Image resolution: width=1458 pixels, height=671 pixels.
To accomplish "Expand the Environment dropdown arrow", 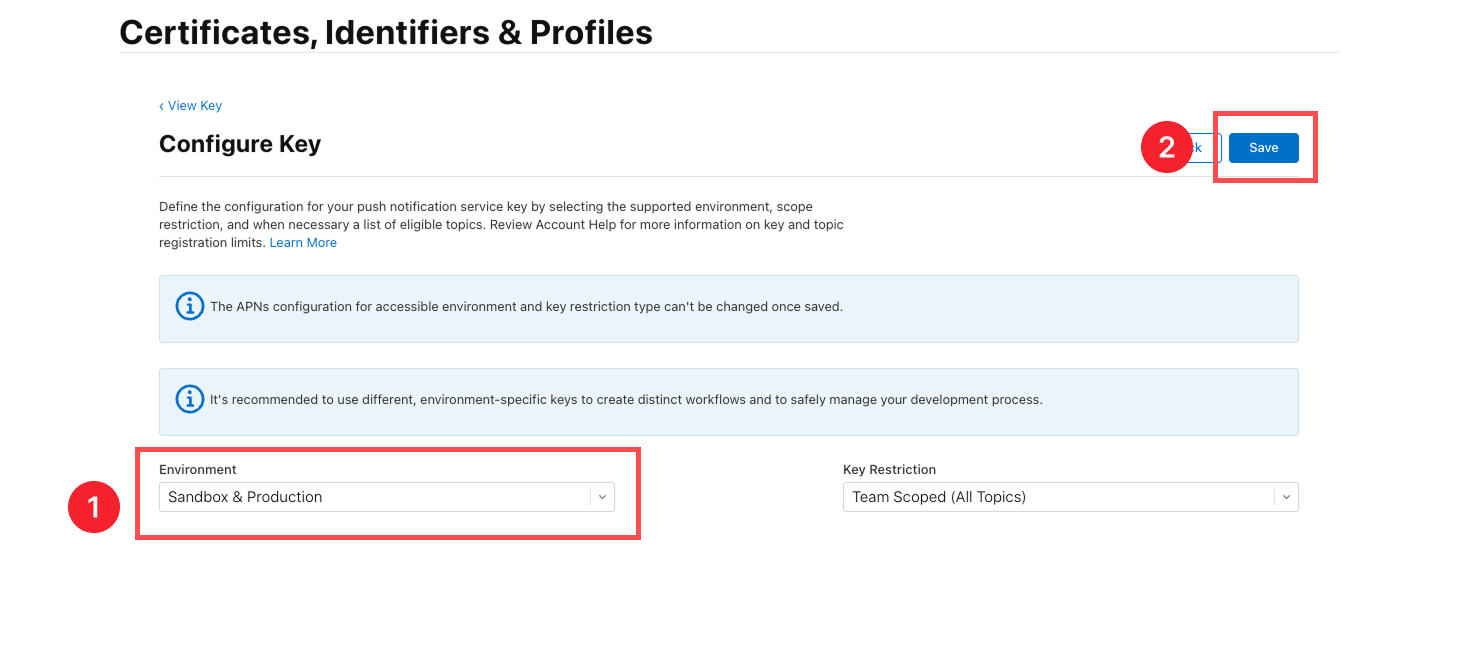I will click(x=602, y=497).
